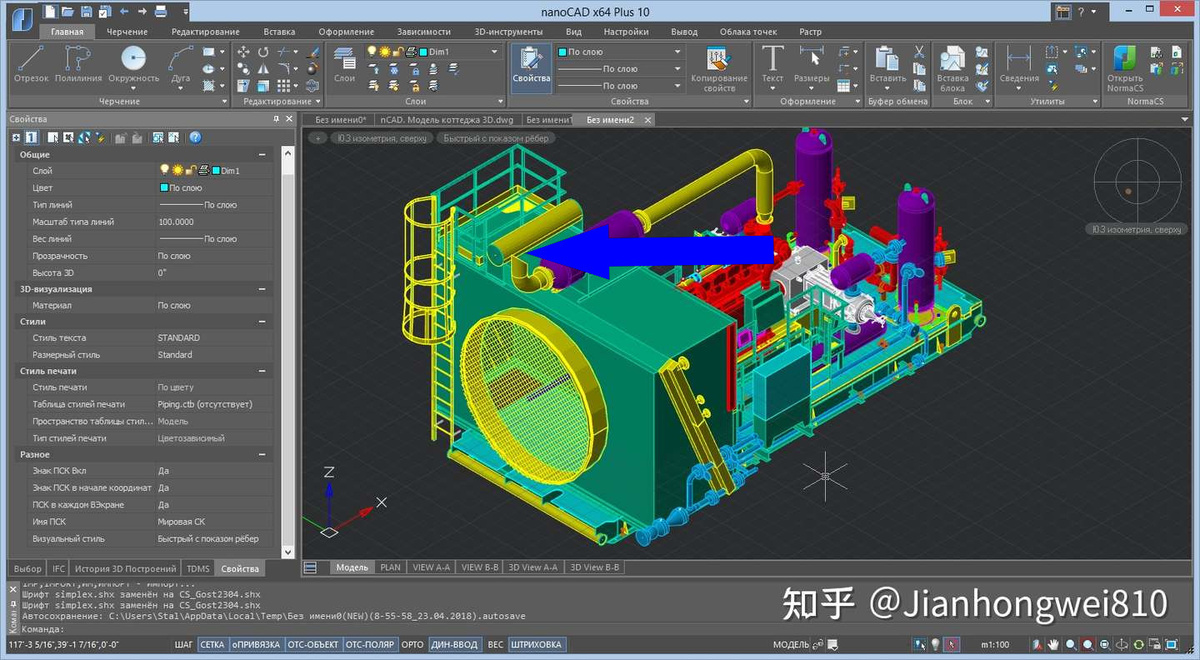This screenshot has height=660, width=1200.
Task: Open the color По слою dropdown in ribbon
Action: click(x=677, y=52)
